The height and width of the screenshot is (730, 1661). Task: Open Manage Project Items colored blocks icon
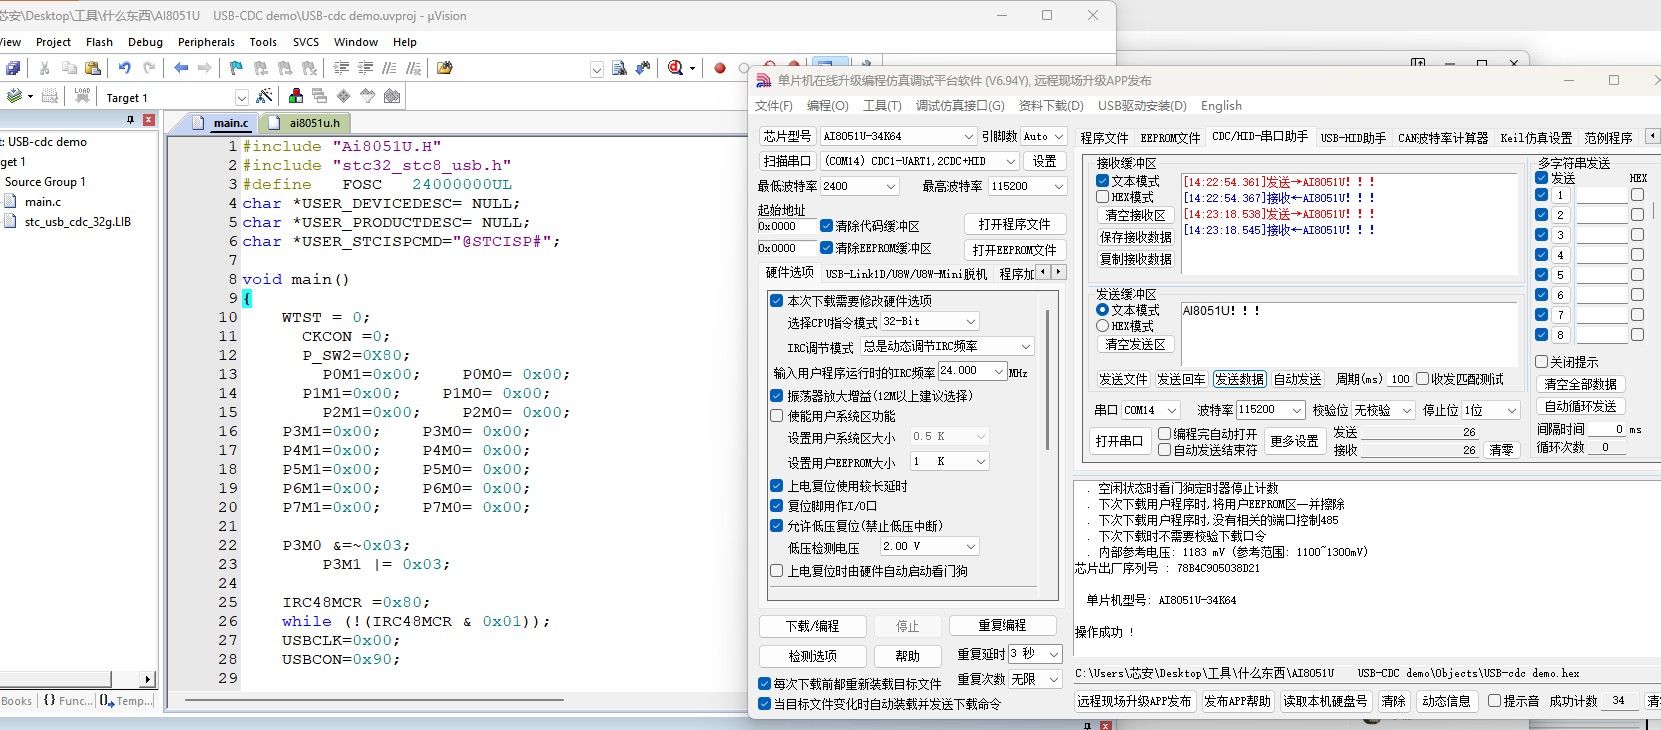pos(296,96)
